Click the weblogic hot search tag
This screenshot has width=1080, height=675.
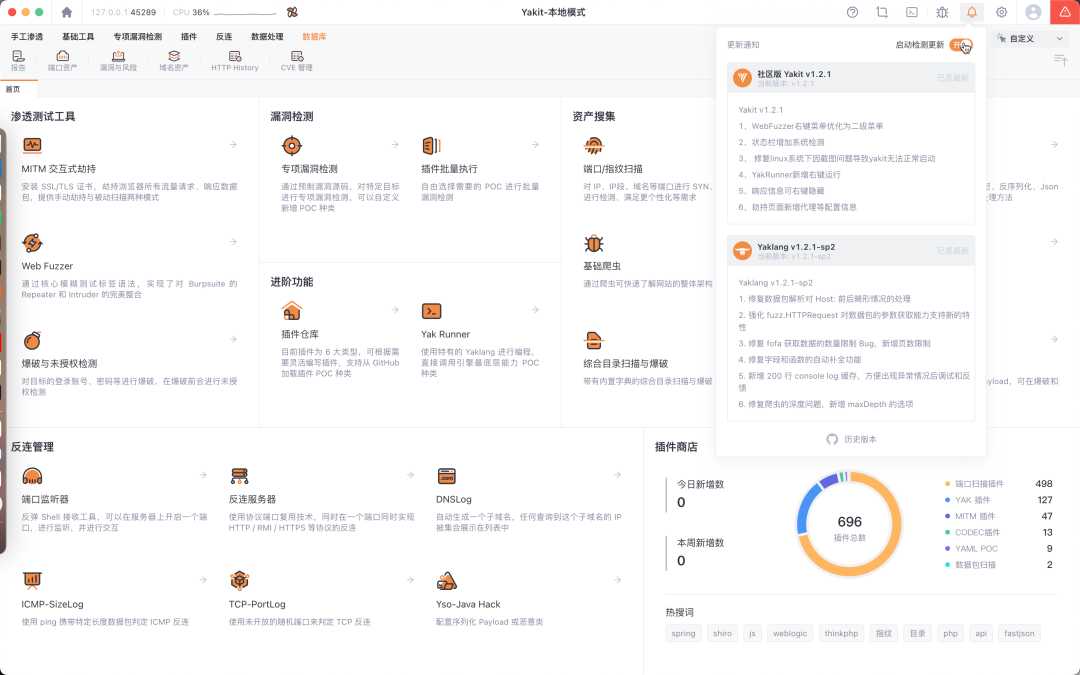pos(790,633)
